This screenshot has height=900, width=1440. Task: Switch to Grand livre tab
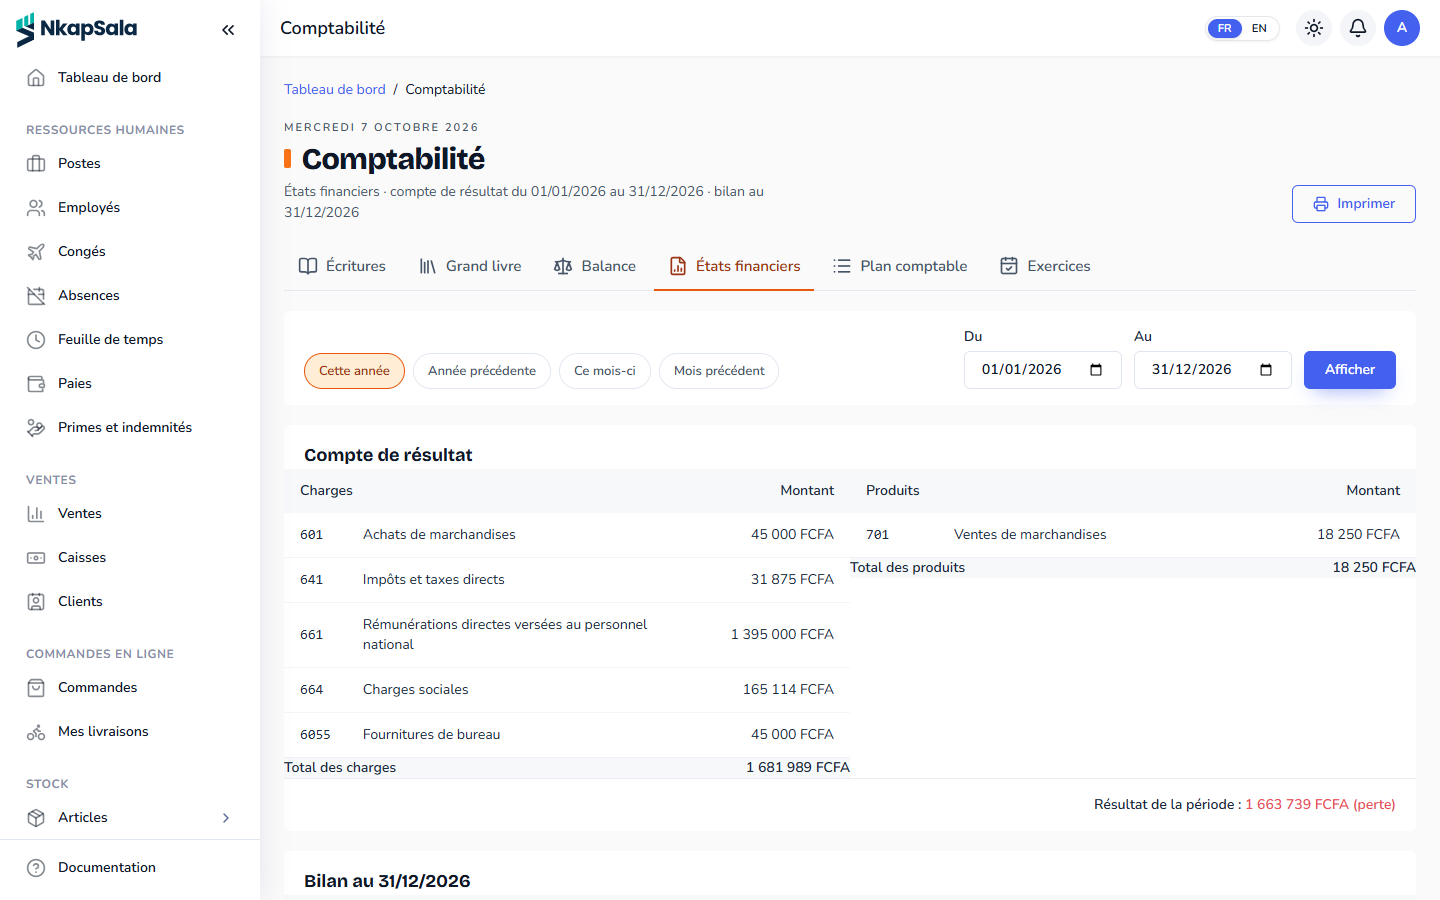[x=470, y=266]
